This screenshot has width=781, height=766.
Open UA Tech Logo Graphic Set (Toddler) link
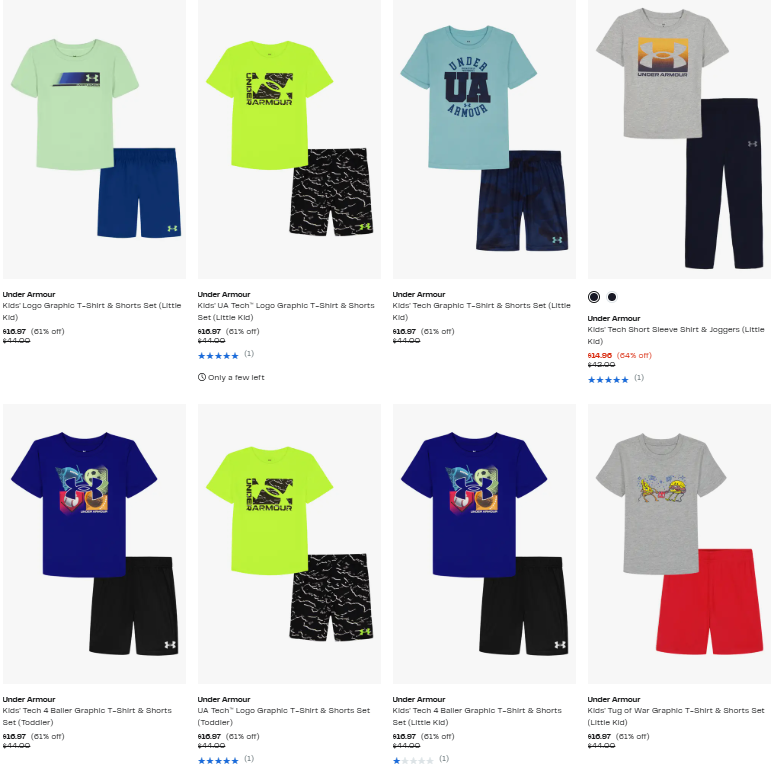284,716
